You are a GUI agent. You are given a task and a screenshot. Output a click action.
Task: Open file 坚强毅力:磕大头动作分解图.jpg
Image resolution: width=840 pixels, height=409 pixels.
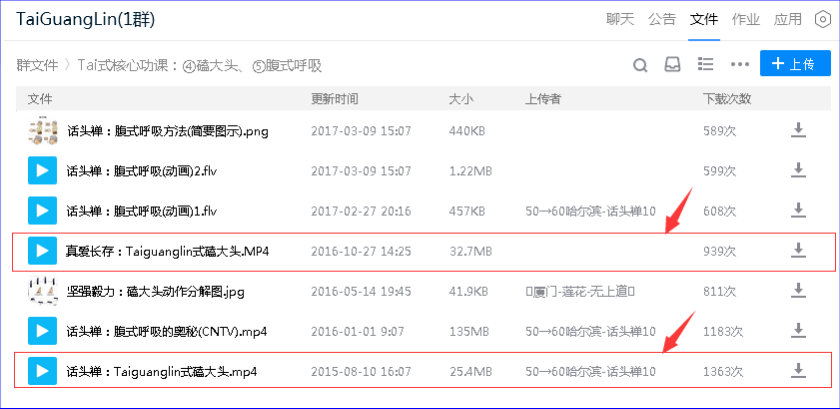(155, 291)
